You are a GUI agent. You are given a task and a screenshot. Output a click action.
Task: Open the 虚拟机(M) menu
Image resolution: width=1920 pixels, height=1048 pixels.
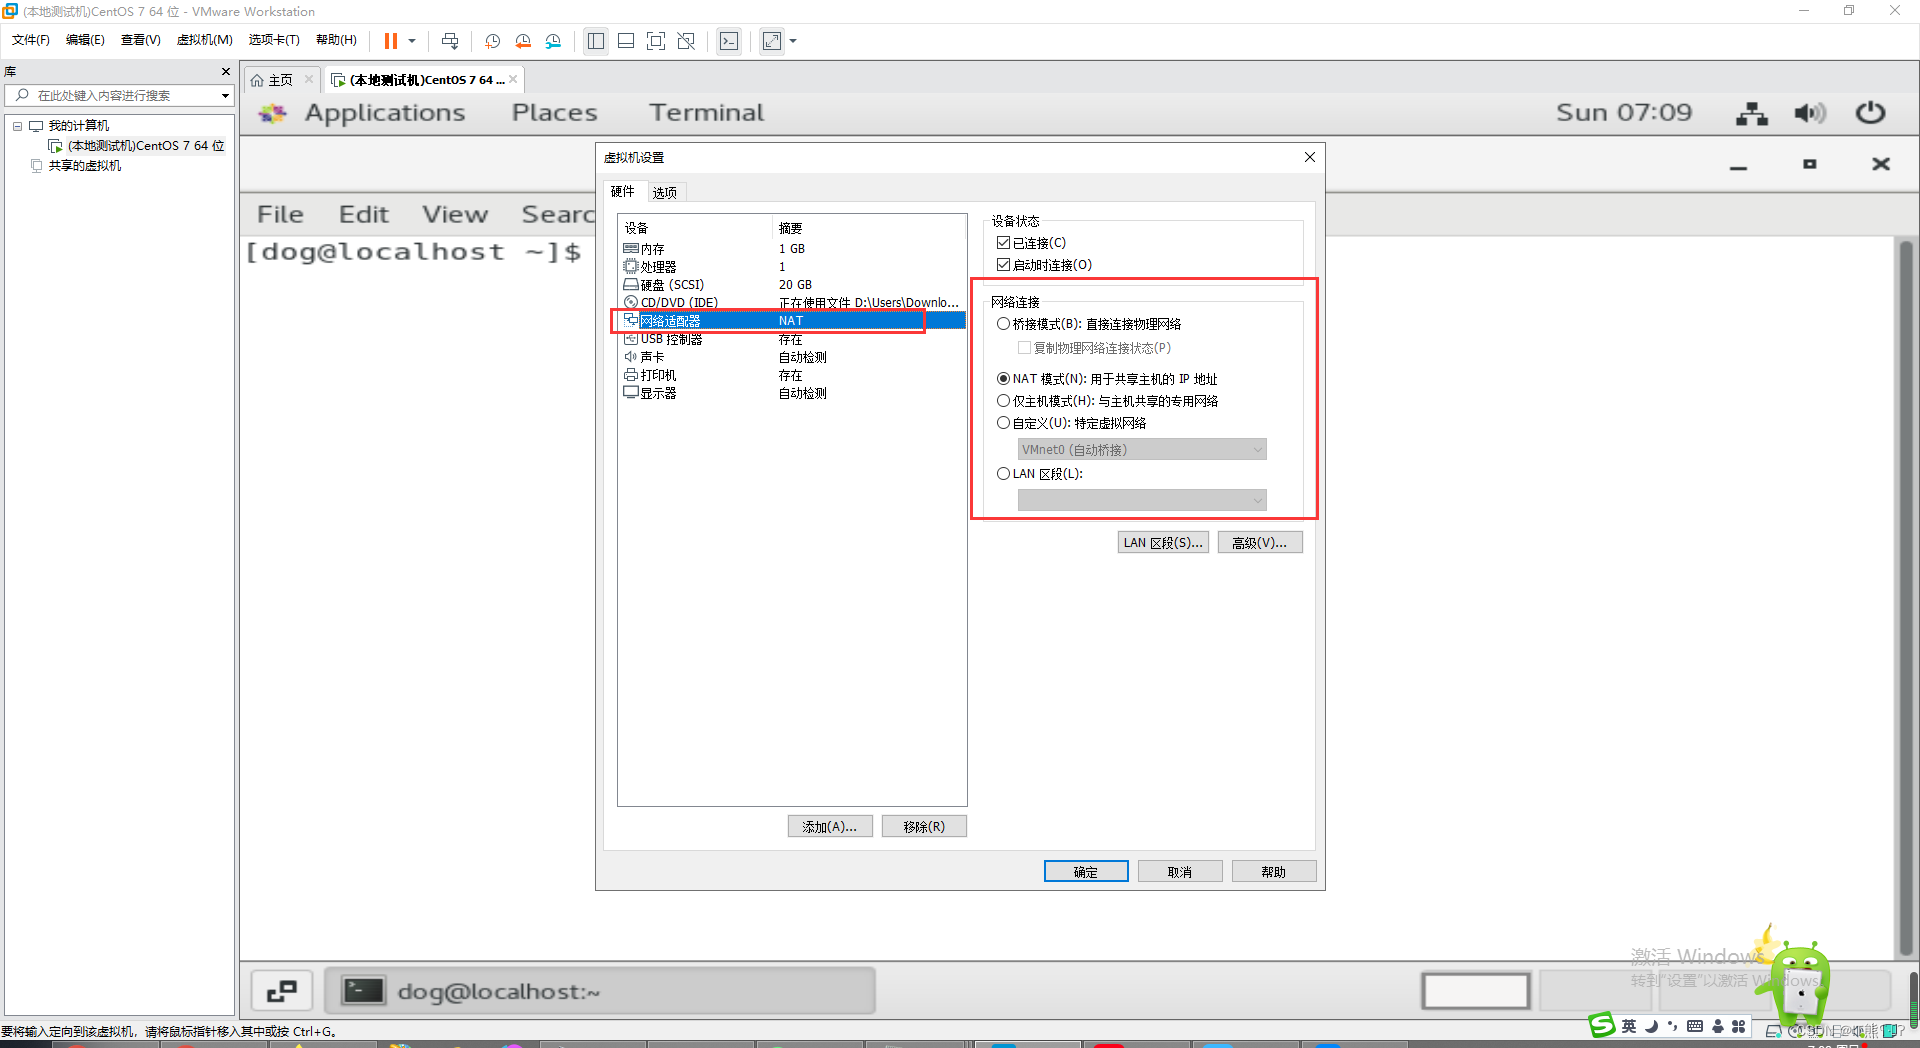tap(204, 40)
